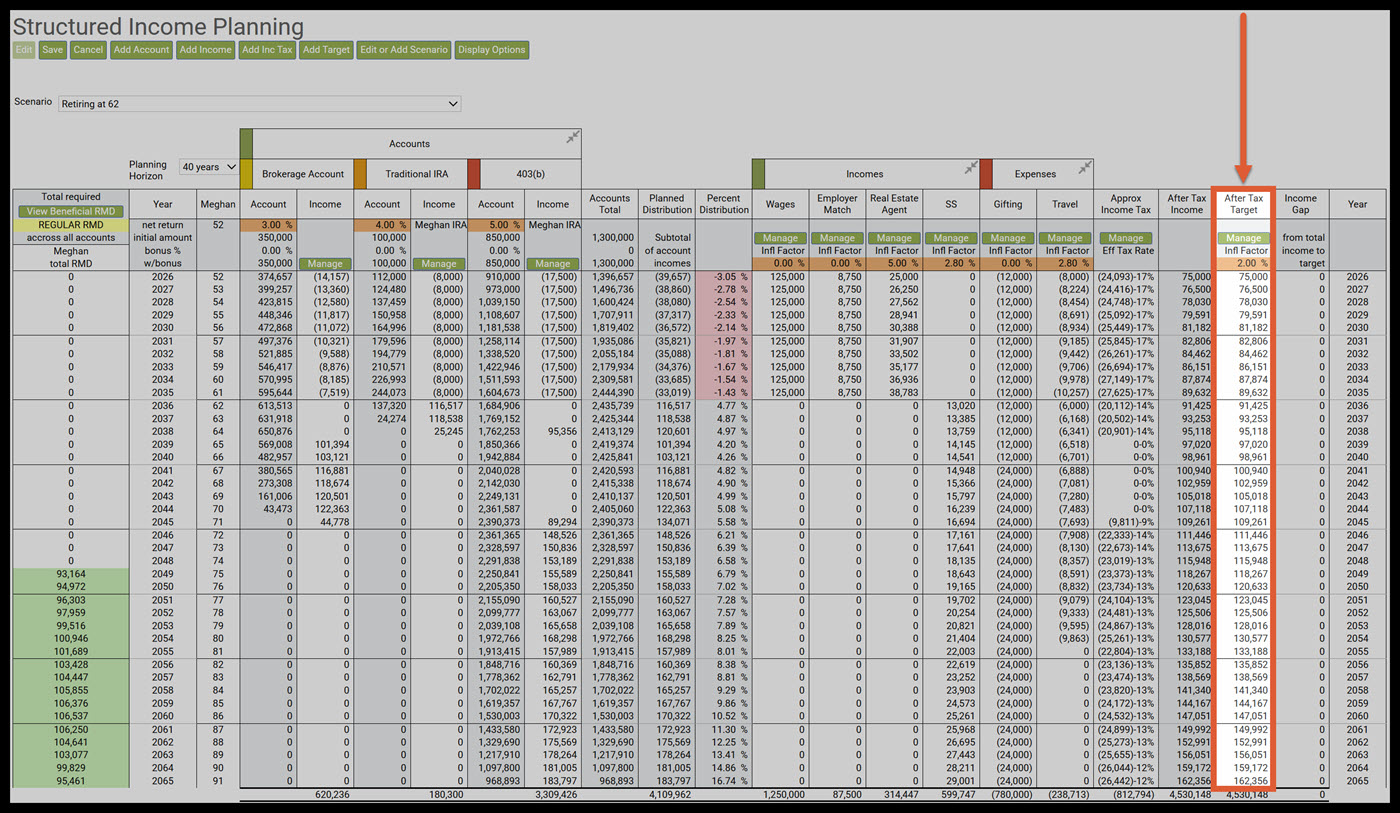Edit Real Estate Agent 5.00 % inflation factor
This screenshot has width=1400, height=813.
tap(894, 264)
